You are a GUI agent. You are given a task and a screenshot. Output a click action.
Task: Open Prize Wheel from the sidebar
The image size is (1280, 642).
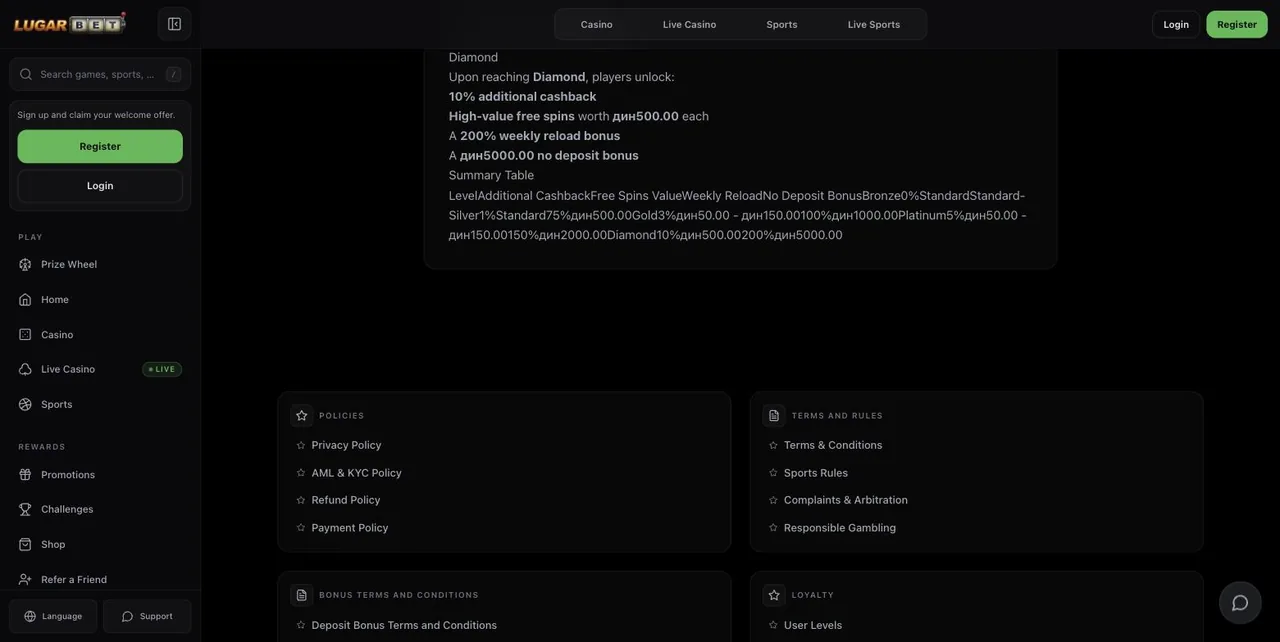coord(100,265)
